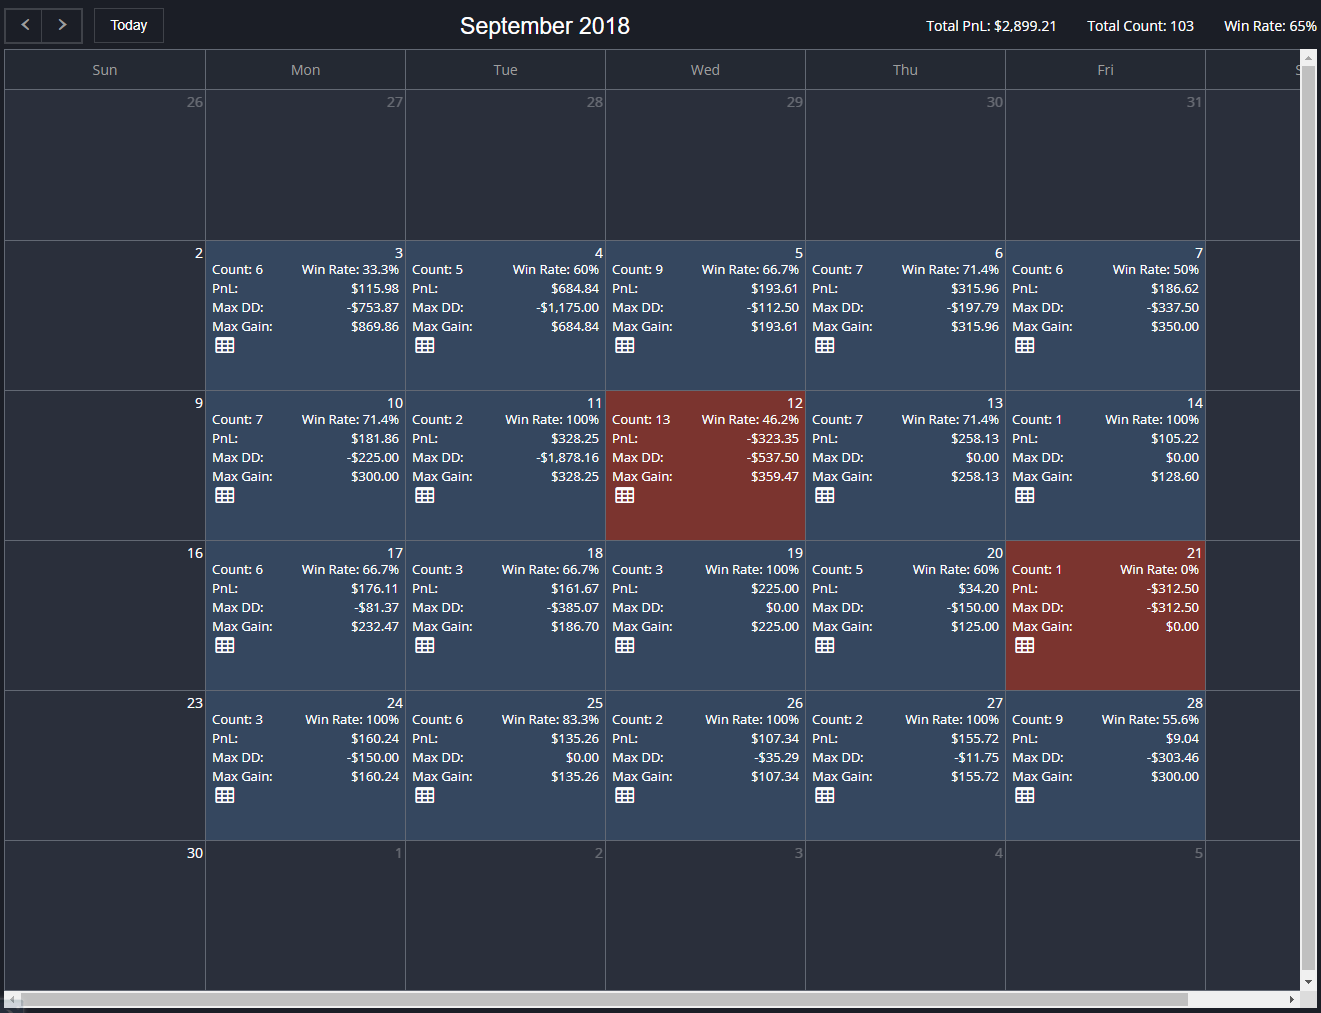The width and height of the screenshot is (1321, 1013).
Task: Open trade table icon for September 10
Action: pyautogui.click(x=225, y=495)
